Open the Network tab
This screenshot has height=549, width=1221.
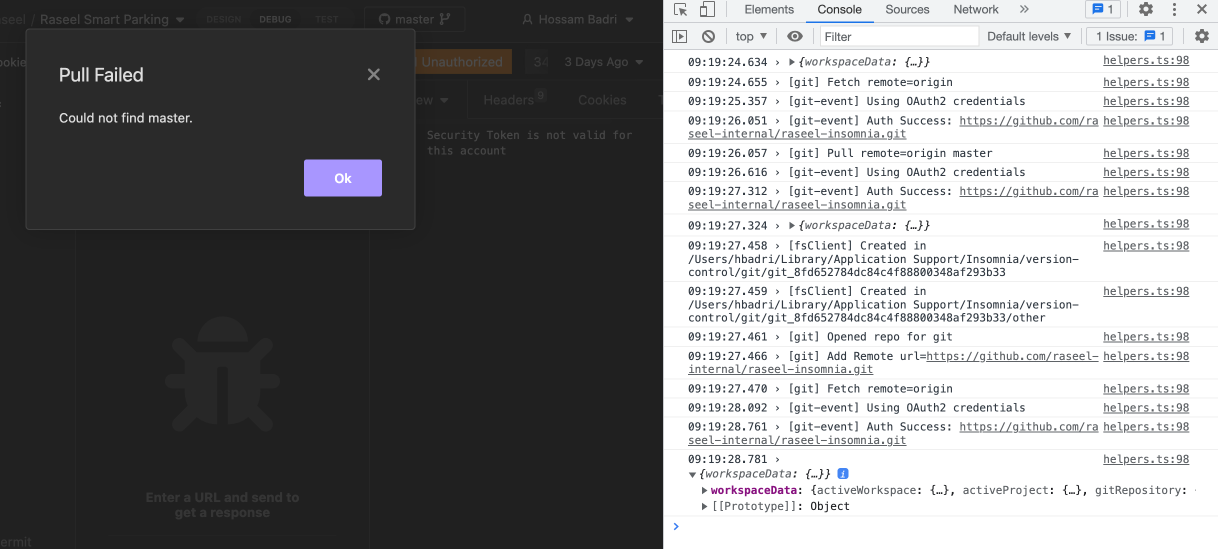coord(976,9)
